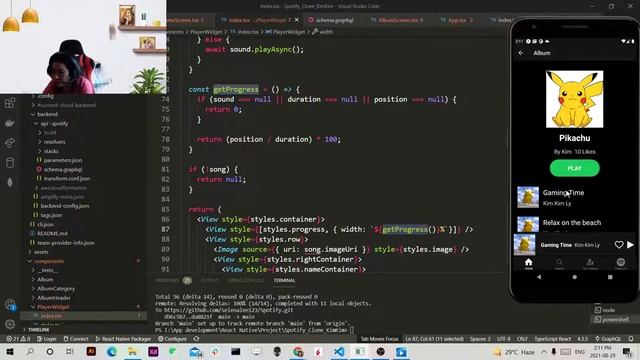Image resolution: width=640 pixels, height=360 pixels.
Task: Open the Accounts menu in the activity bar
Action: coord(10,304)
